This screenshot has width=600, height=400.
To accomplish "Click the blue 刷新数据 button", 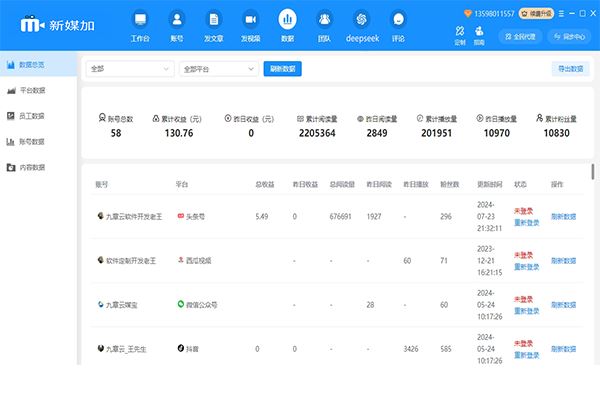I will coord(283,69).
